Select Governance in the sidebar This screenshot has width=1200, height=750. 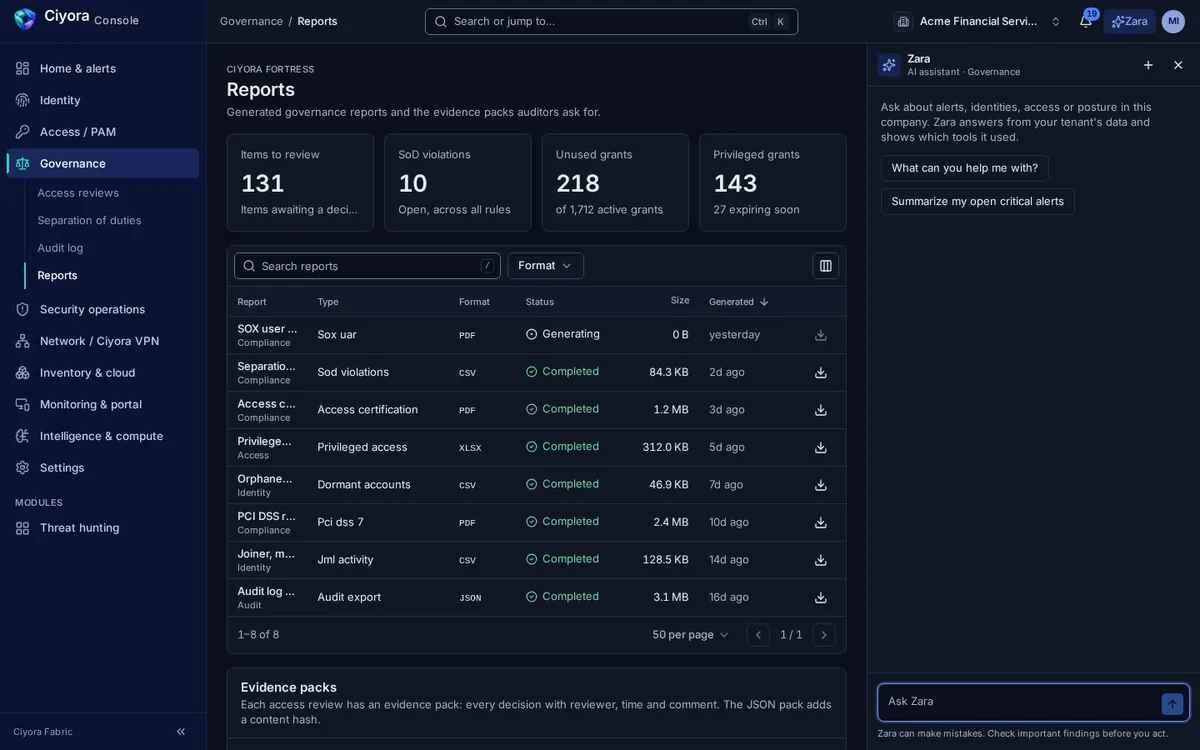[x=103, y=163]
